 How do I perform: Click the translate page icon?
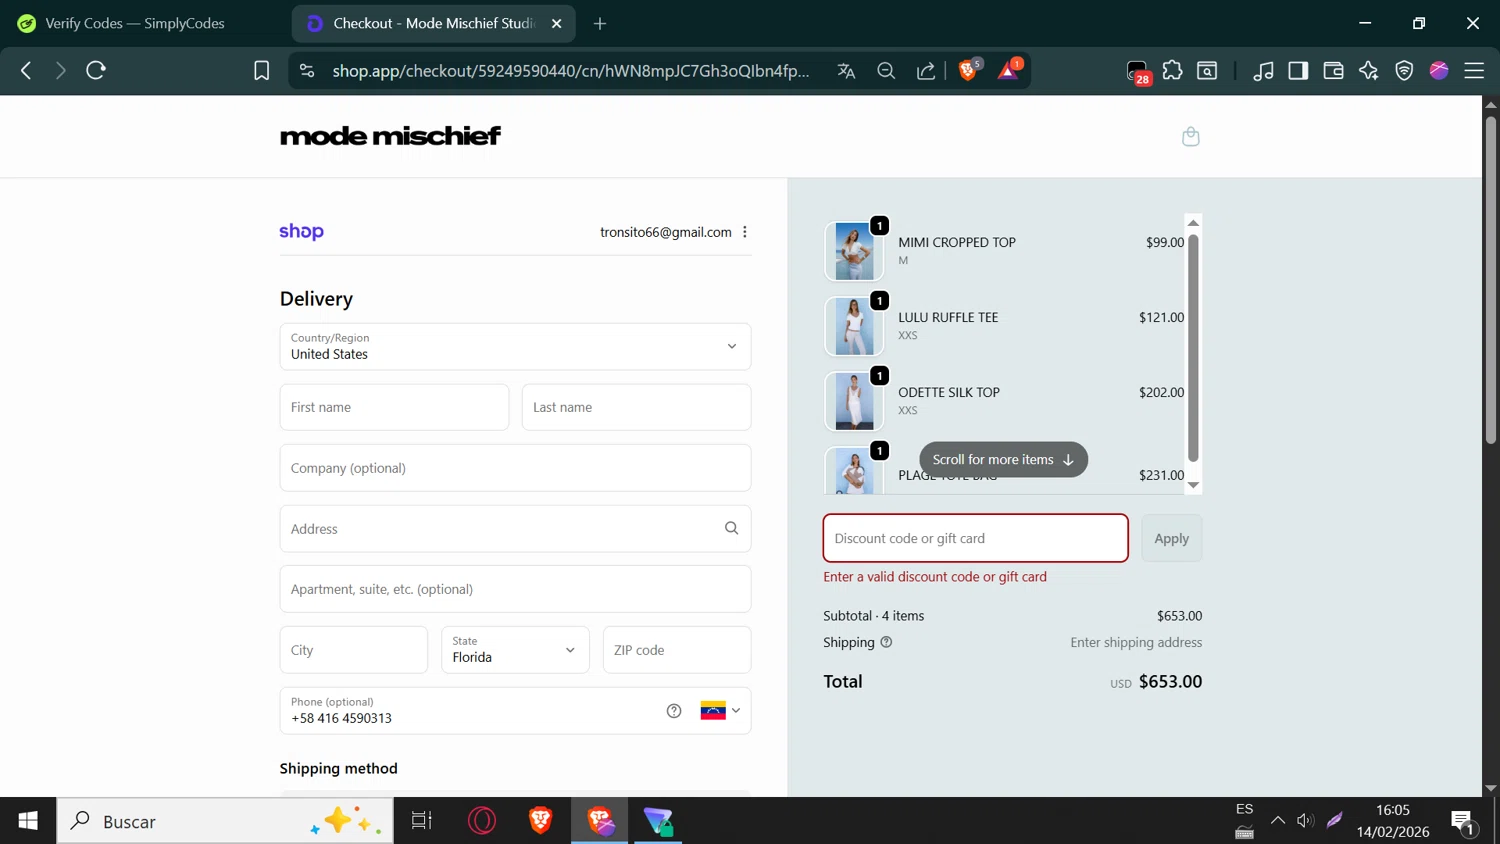coord(846,70)
